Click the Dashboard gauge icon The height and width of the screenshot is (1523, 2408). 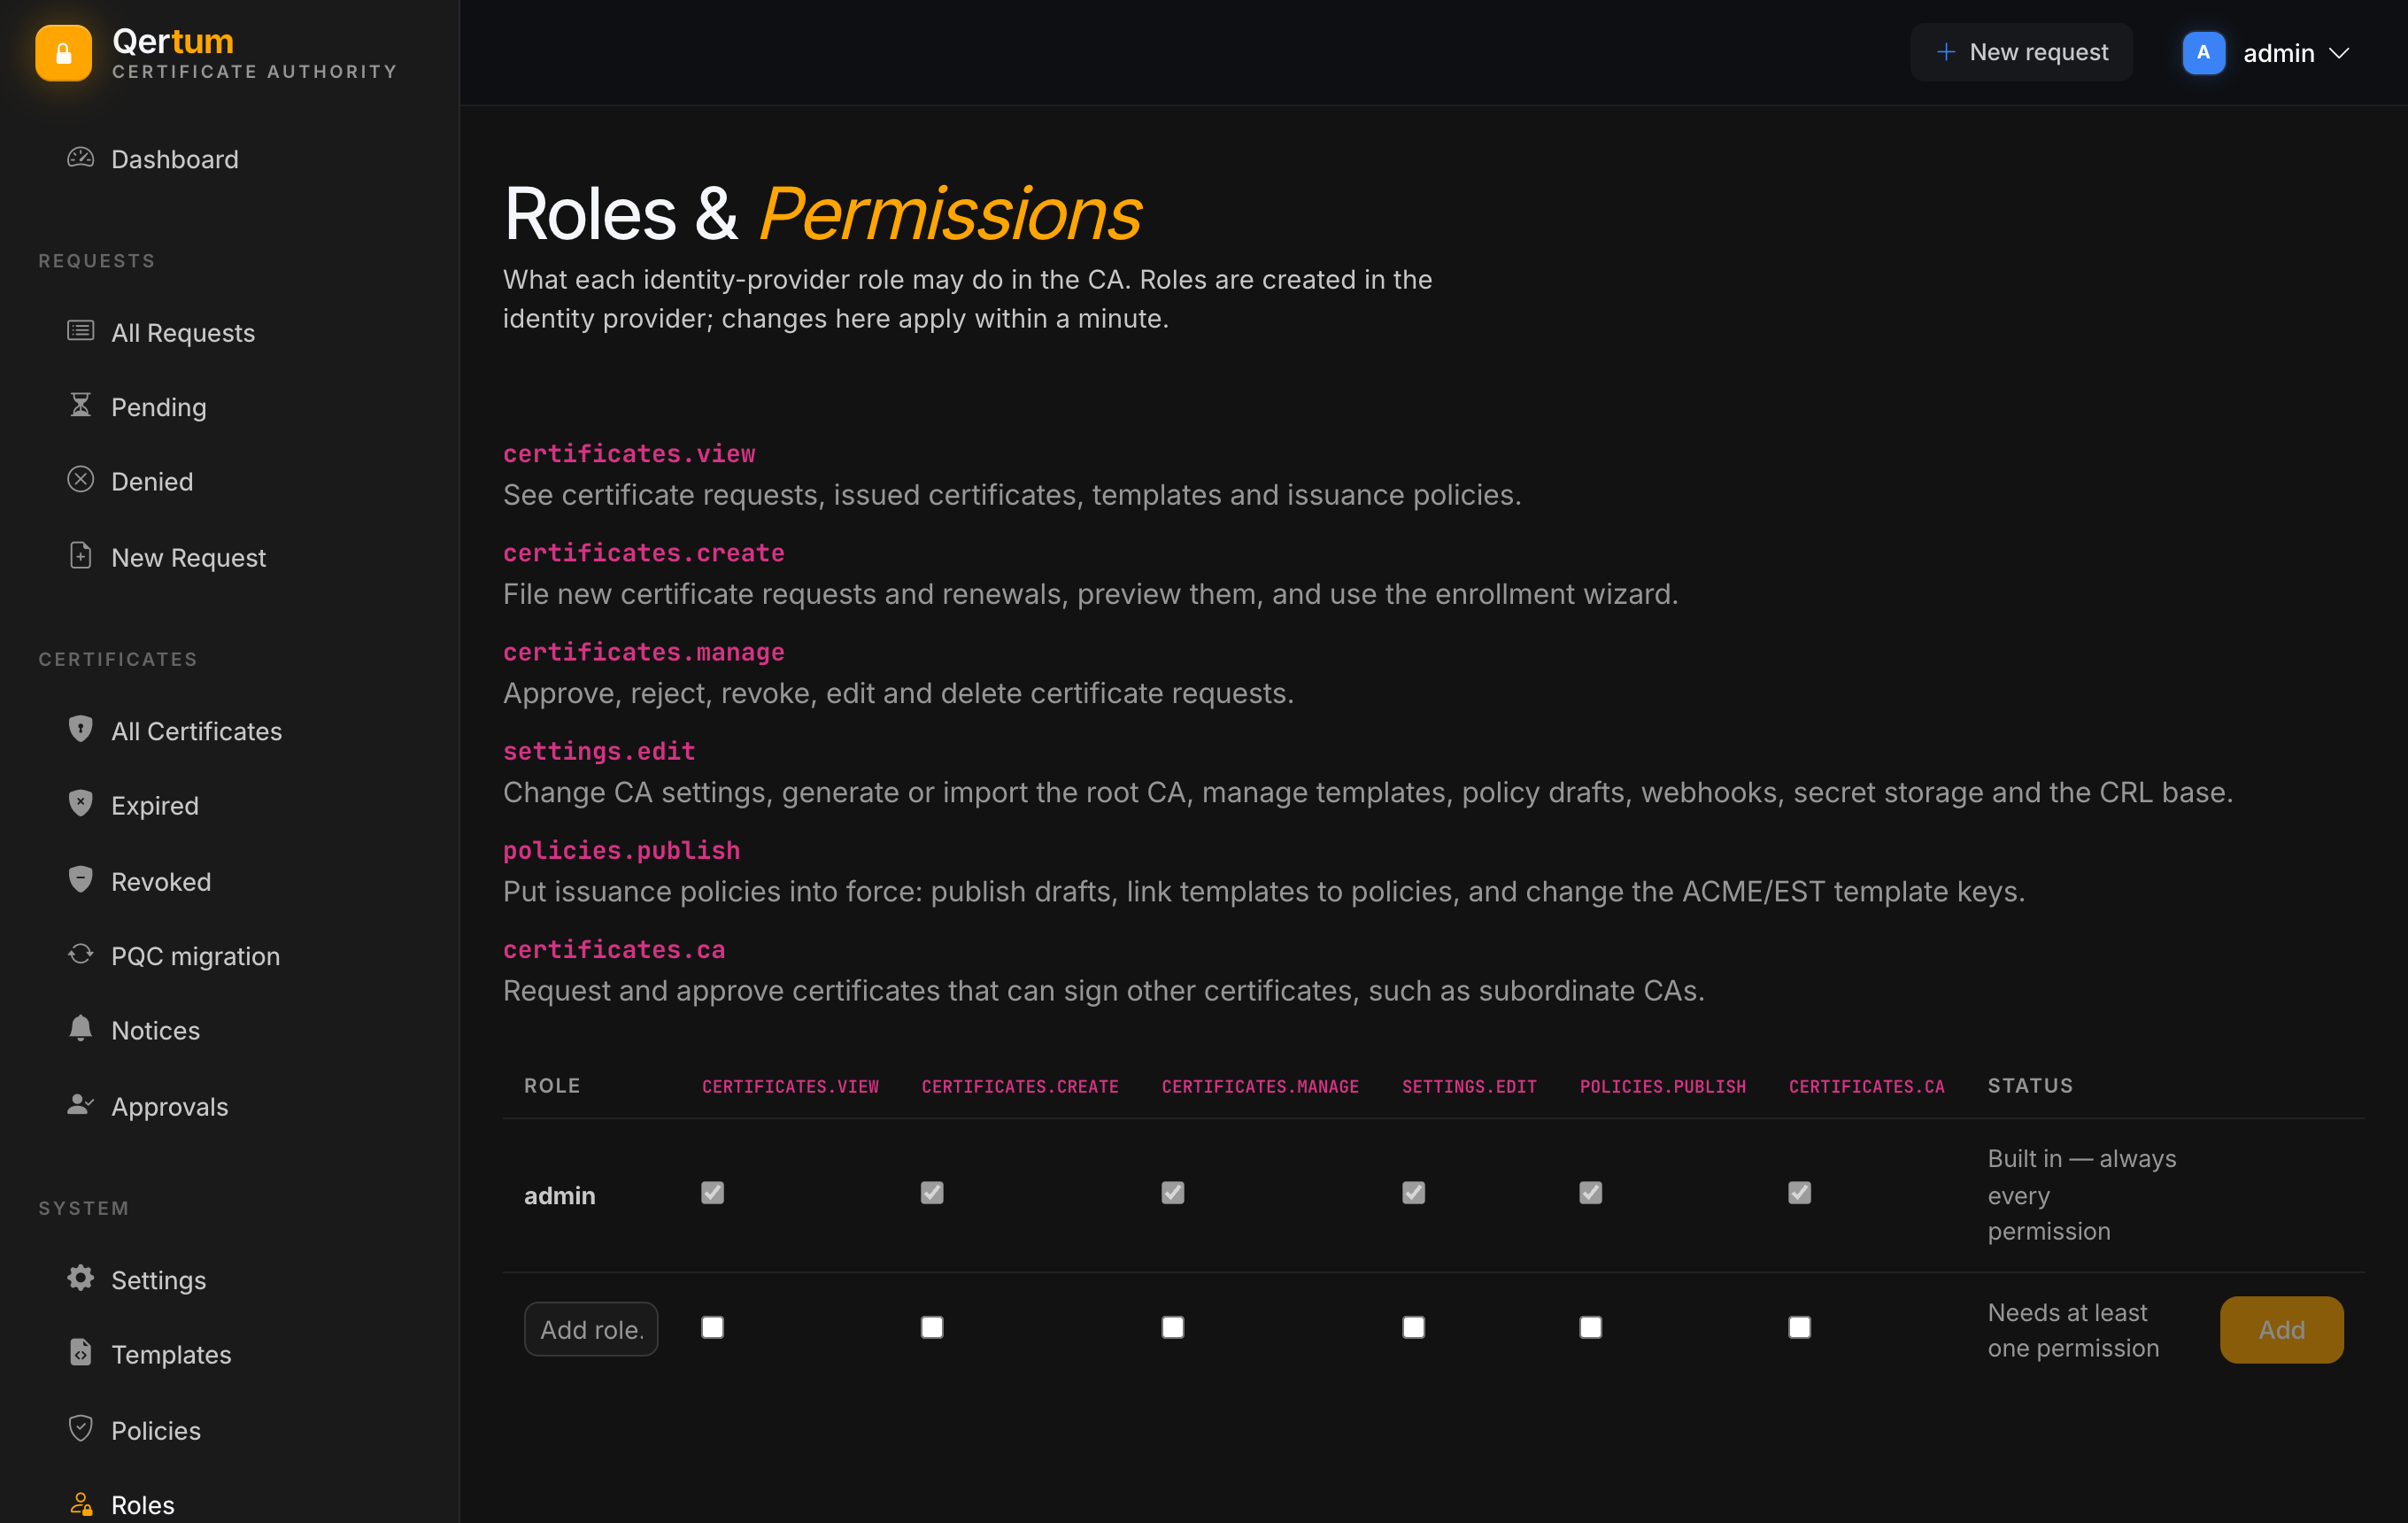point(81,158)
